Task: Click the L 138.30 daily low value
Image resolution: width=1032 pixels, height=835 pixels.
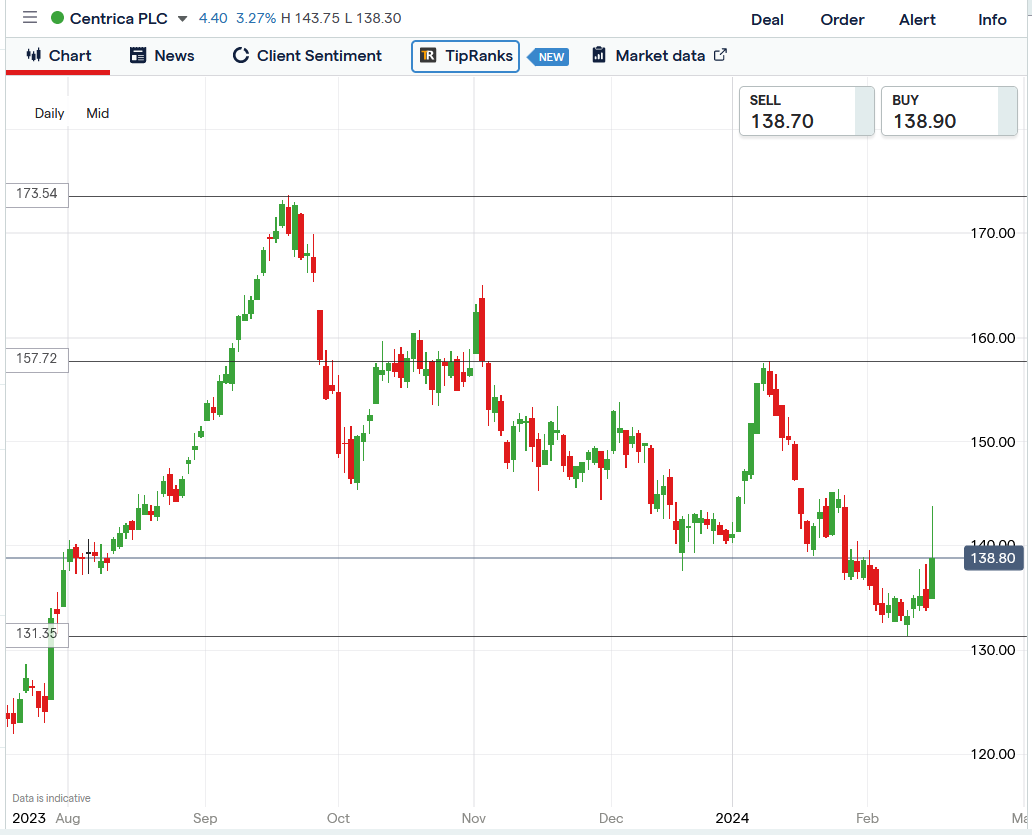Action: point(373,18)
